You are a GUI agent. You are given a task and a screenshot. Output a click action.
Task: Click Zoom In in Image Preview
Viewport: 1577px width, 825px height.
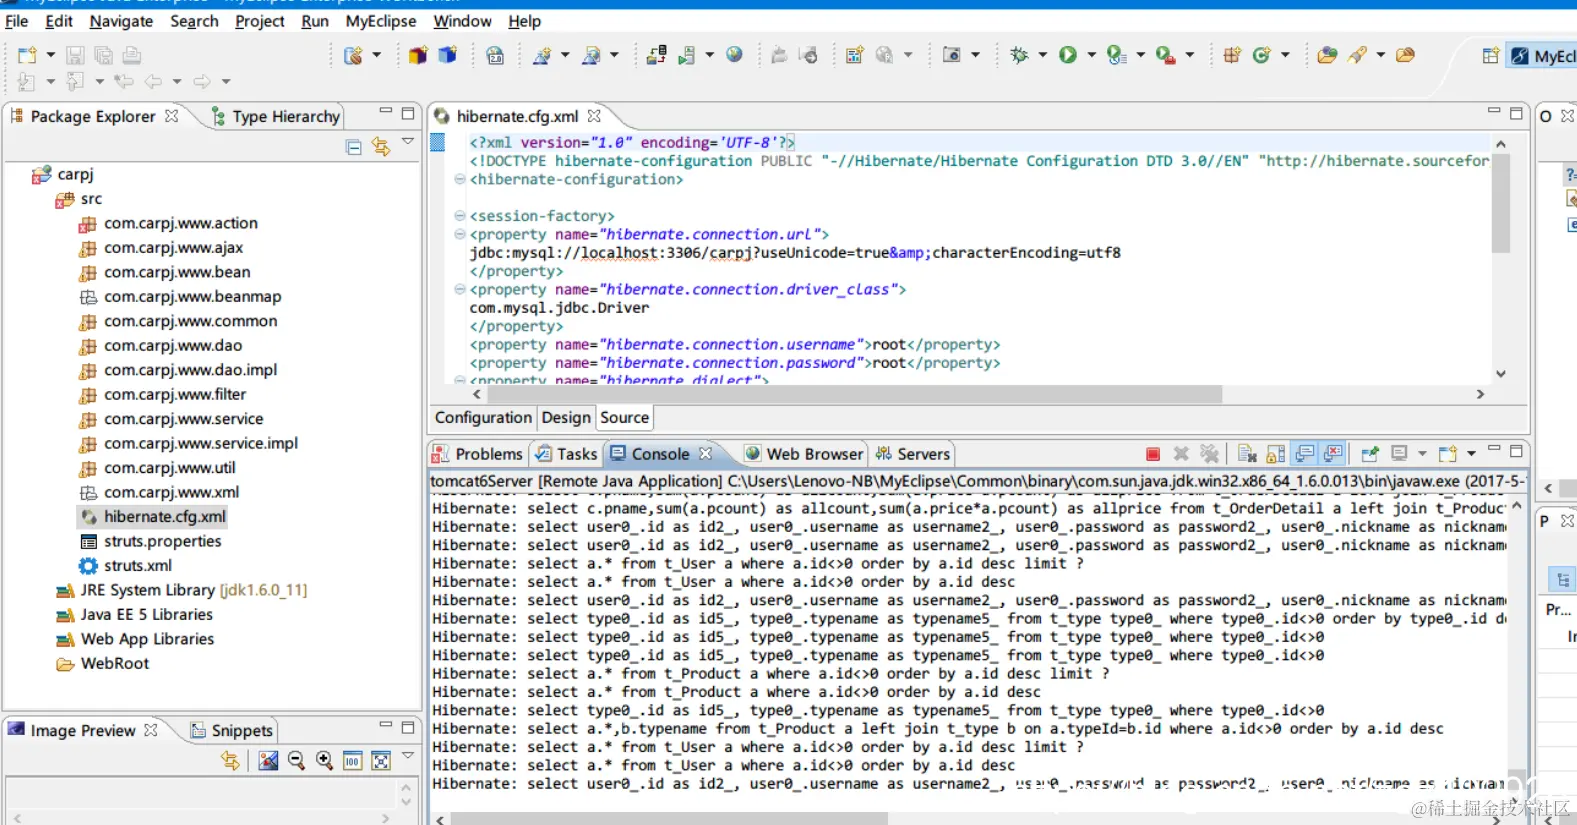click(324, 761)
